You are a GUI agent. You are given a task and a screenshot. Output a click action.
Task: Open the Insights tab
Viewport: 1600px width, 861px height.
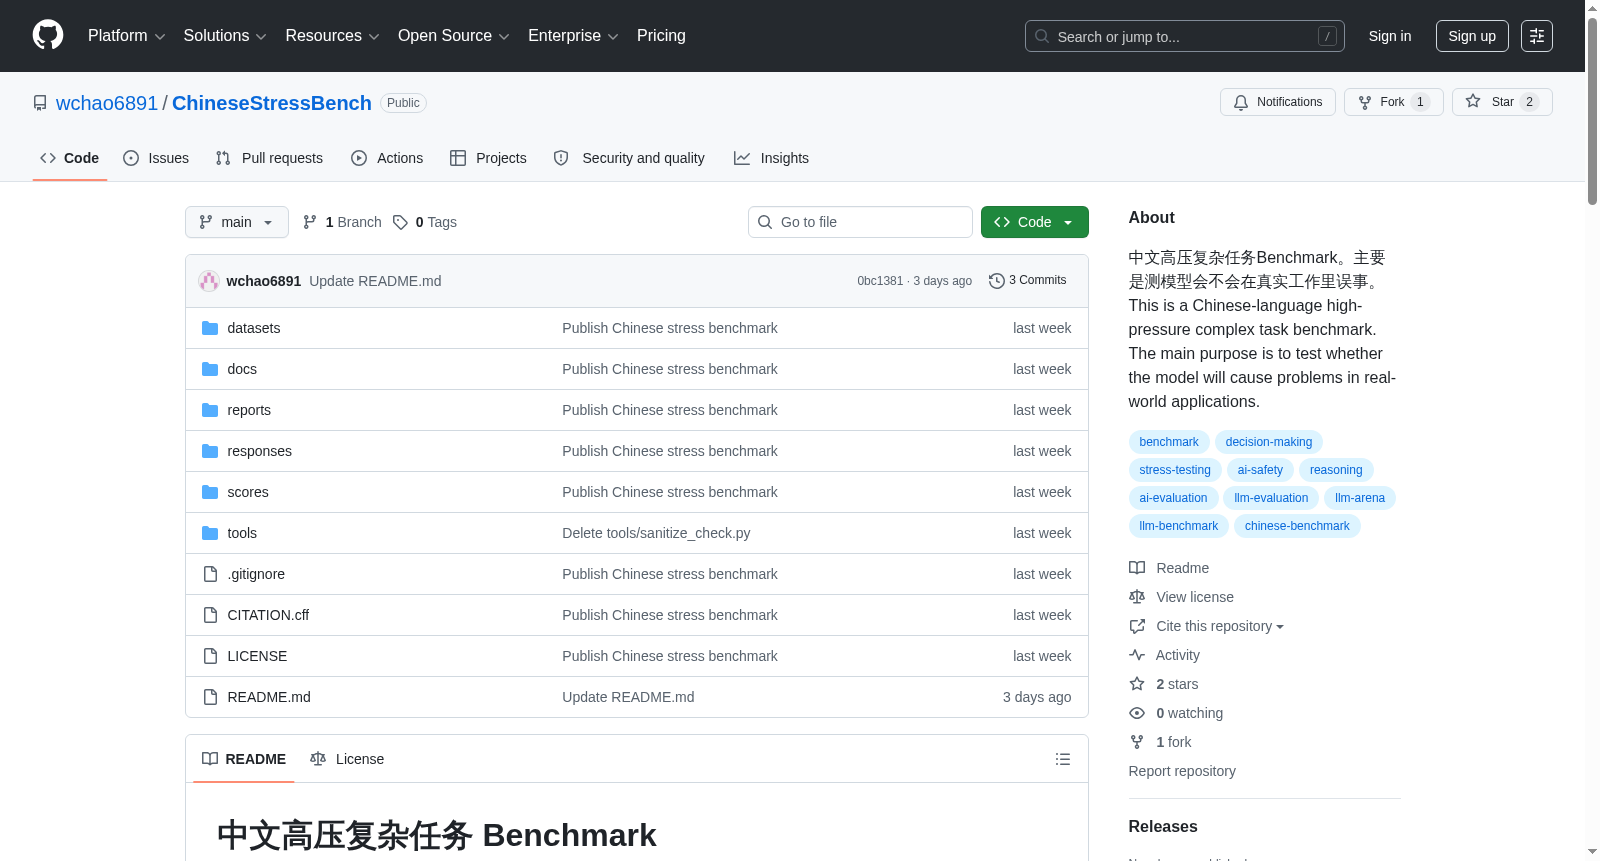coord(771,158)
